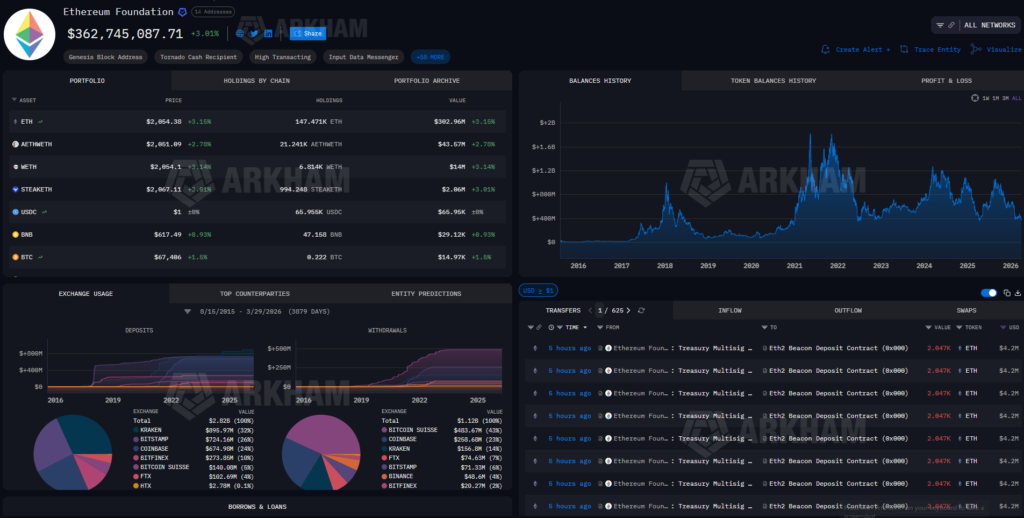The height and width of the screenshot is (518, 1024).
Task: Sort by TIME using its small arrow
Action: 584,327
